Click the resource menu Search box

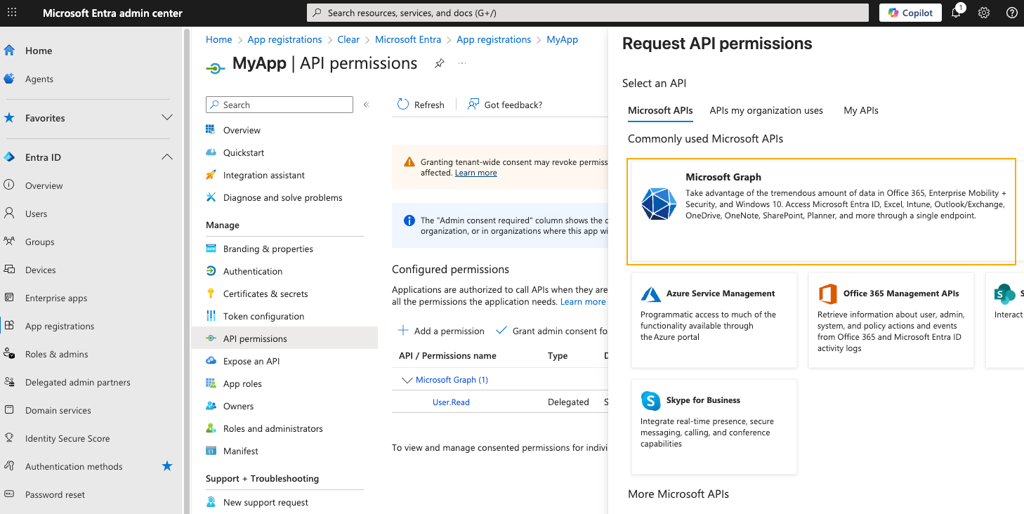[x=280, y=104]
